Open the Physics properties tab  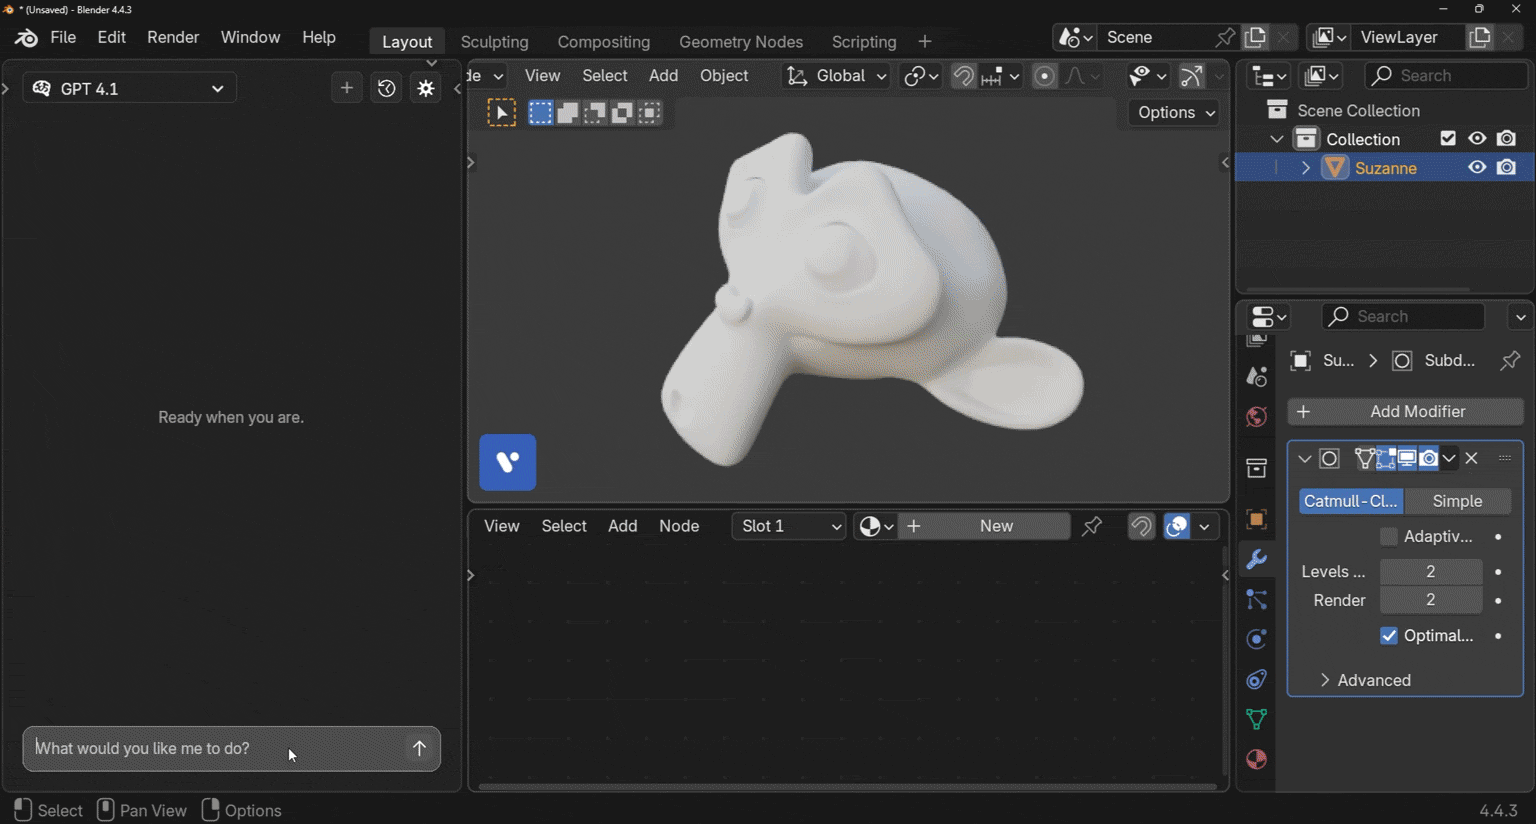(1257, 639)
